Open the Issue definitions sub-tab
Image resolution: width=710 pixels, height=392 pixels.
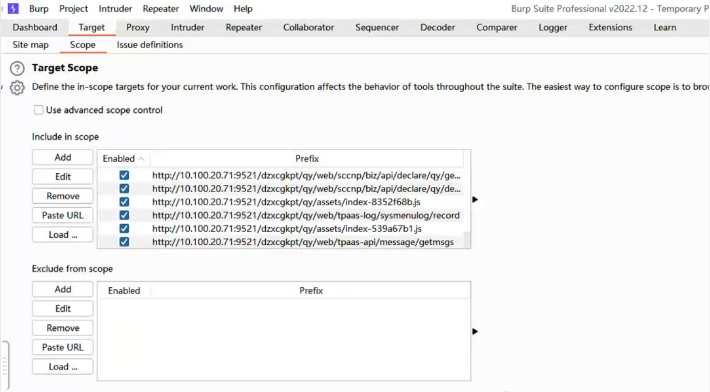[150, 45]
